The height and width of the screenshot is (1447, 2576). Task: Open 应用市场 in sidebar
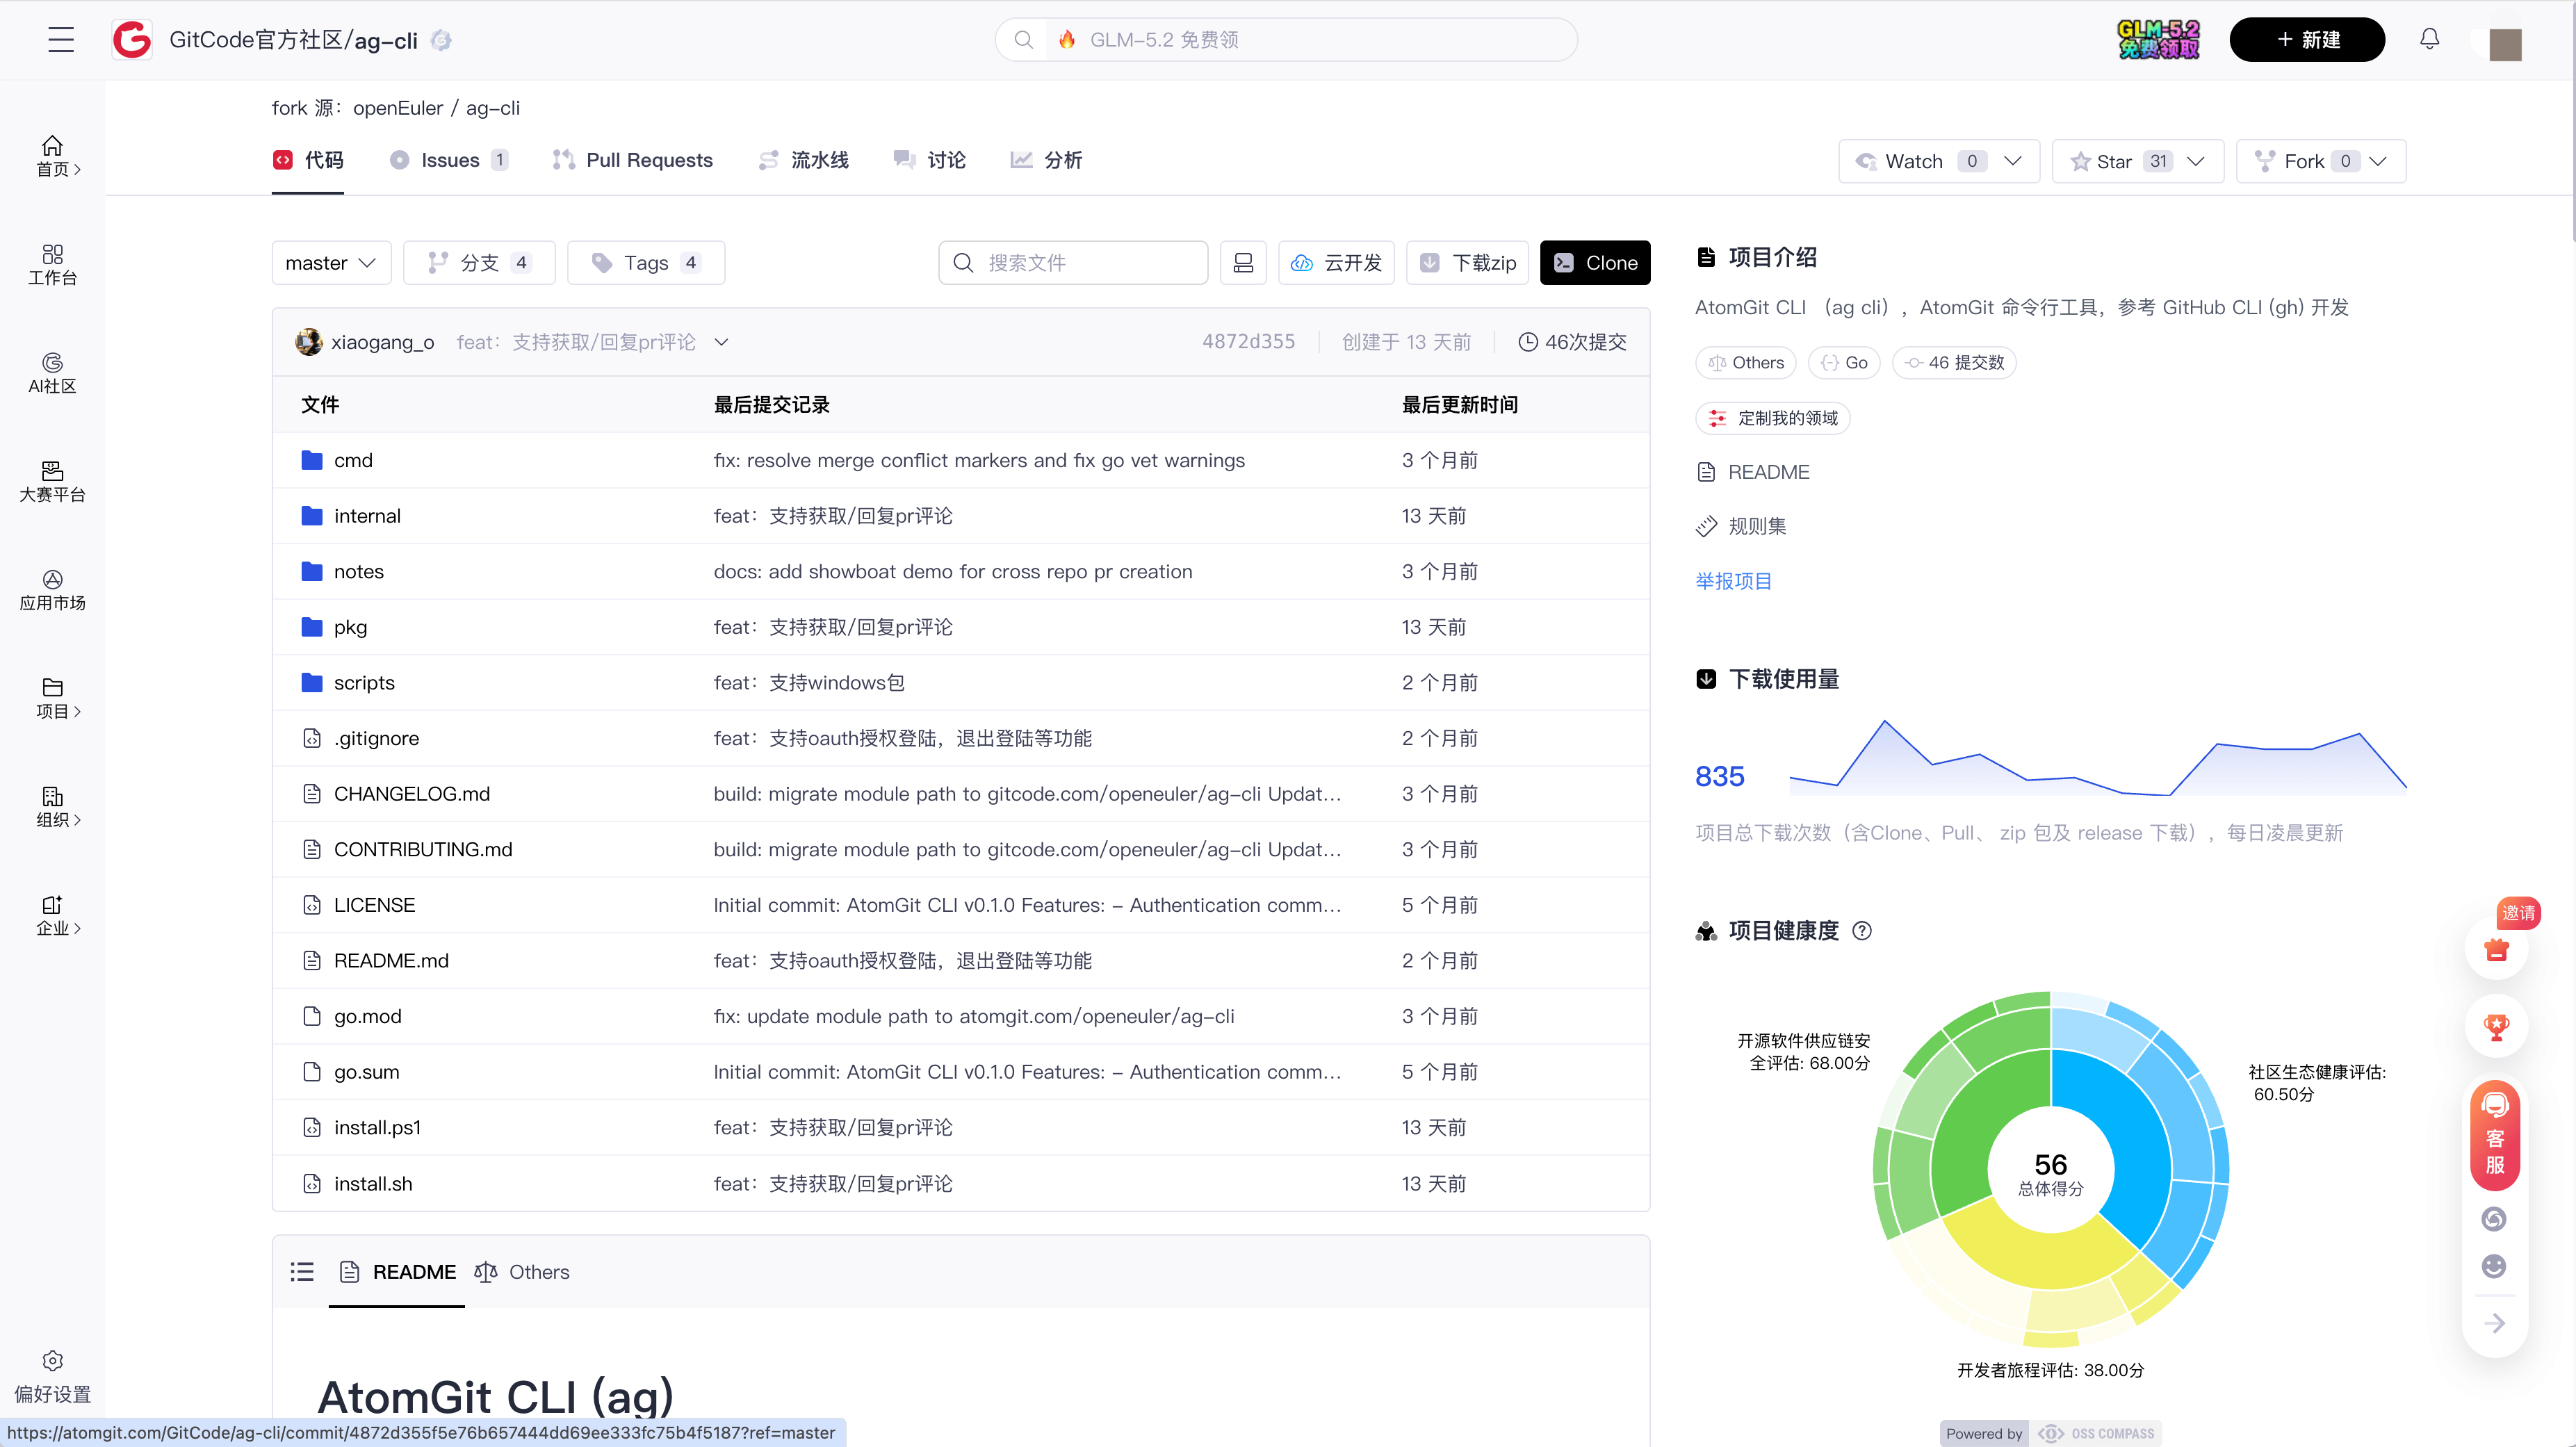(53, 590)
